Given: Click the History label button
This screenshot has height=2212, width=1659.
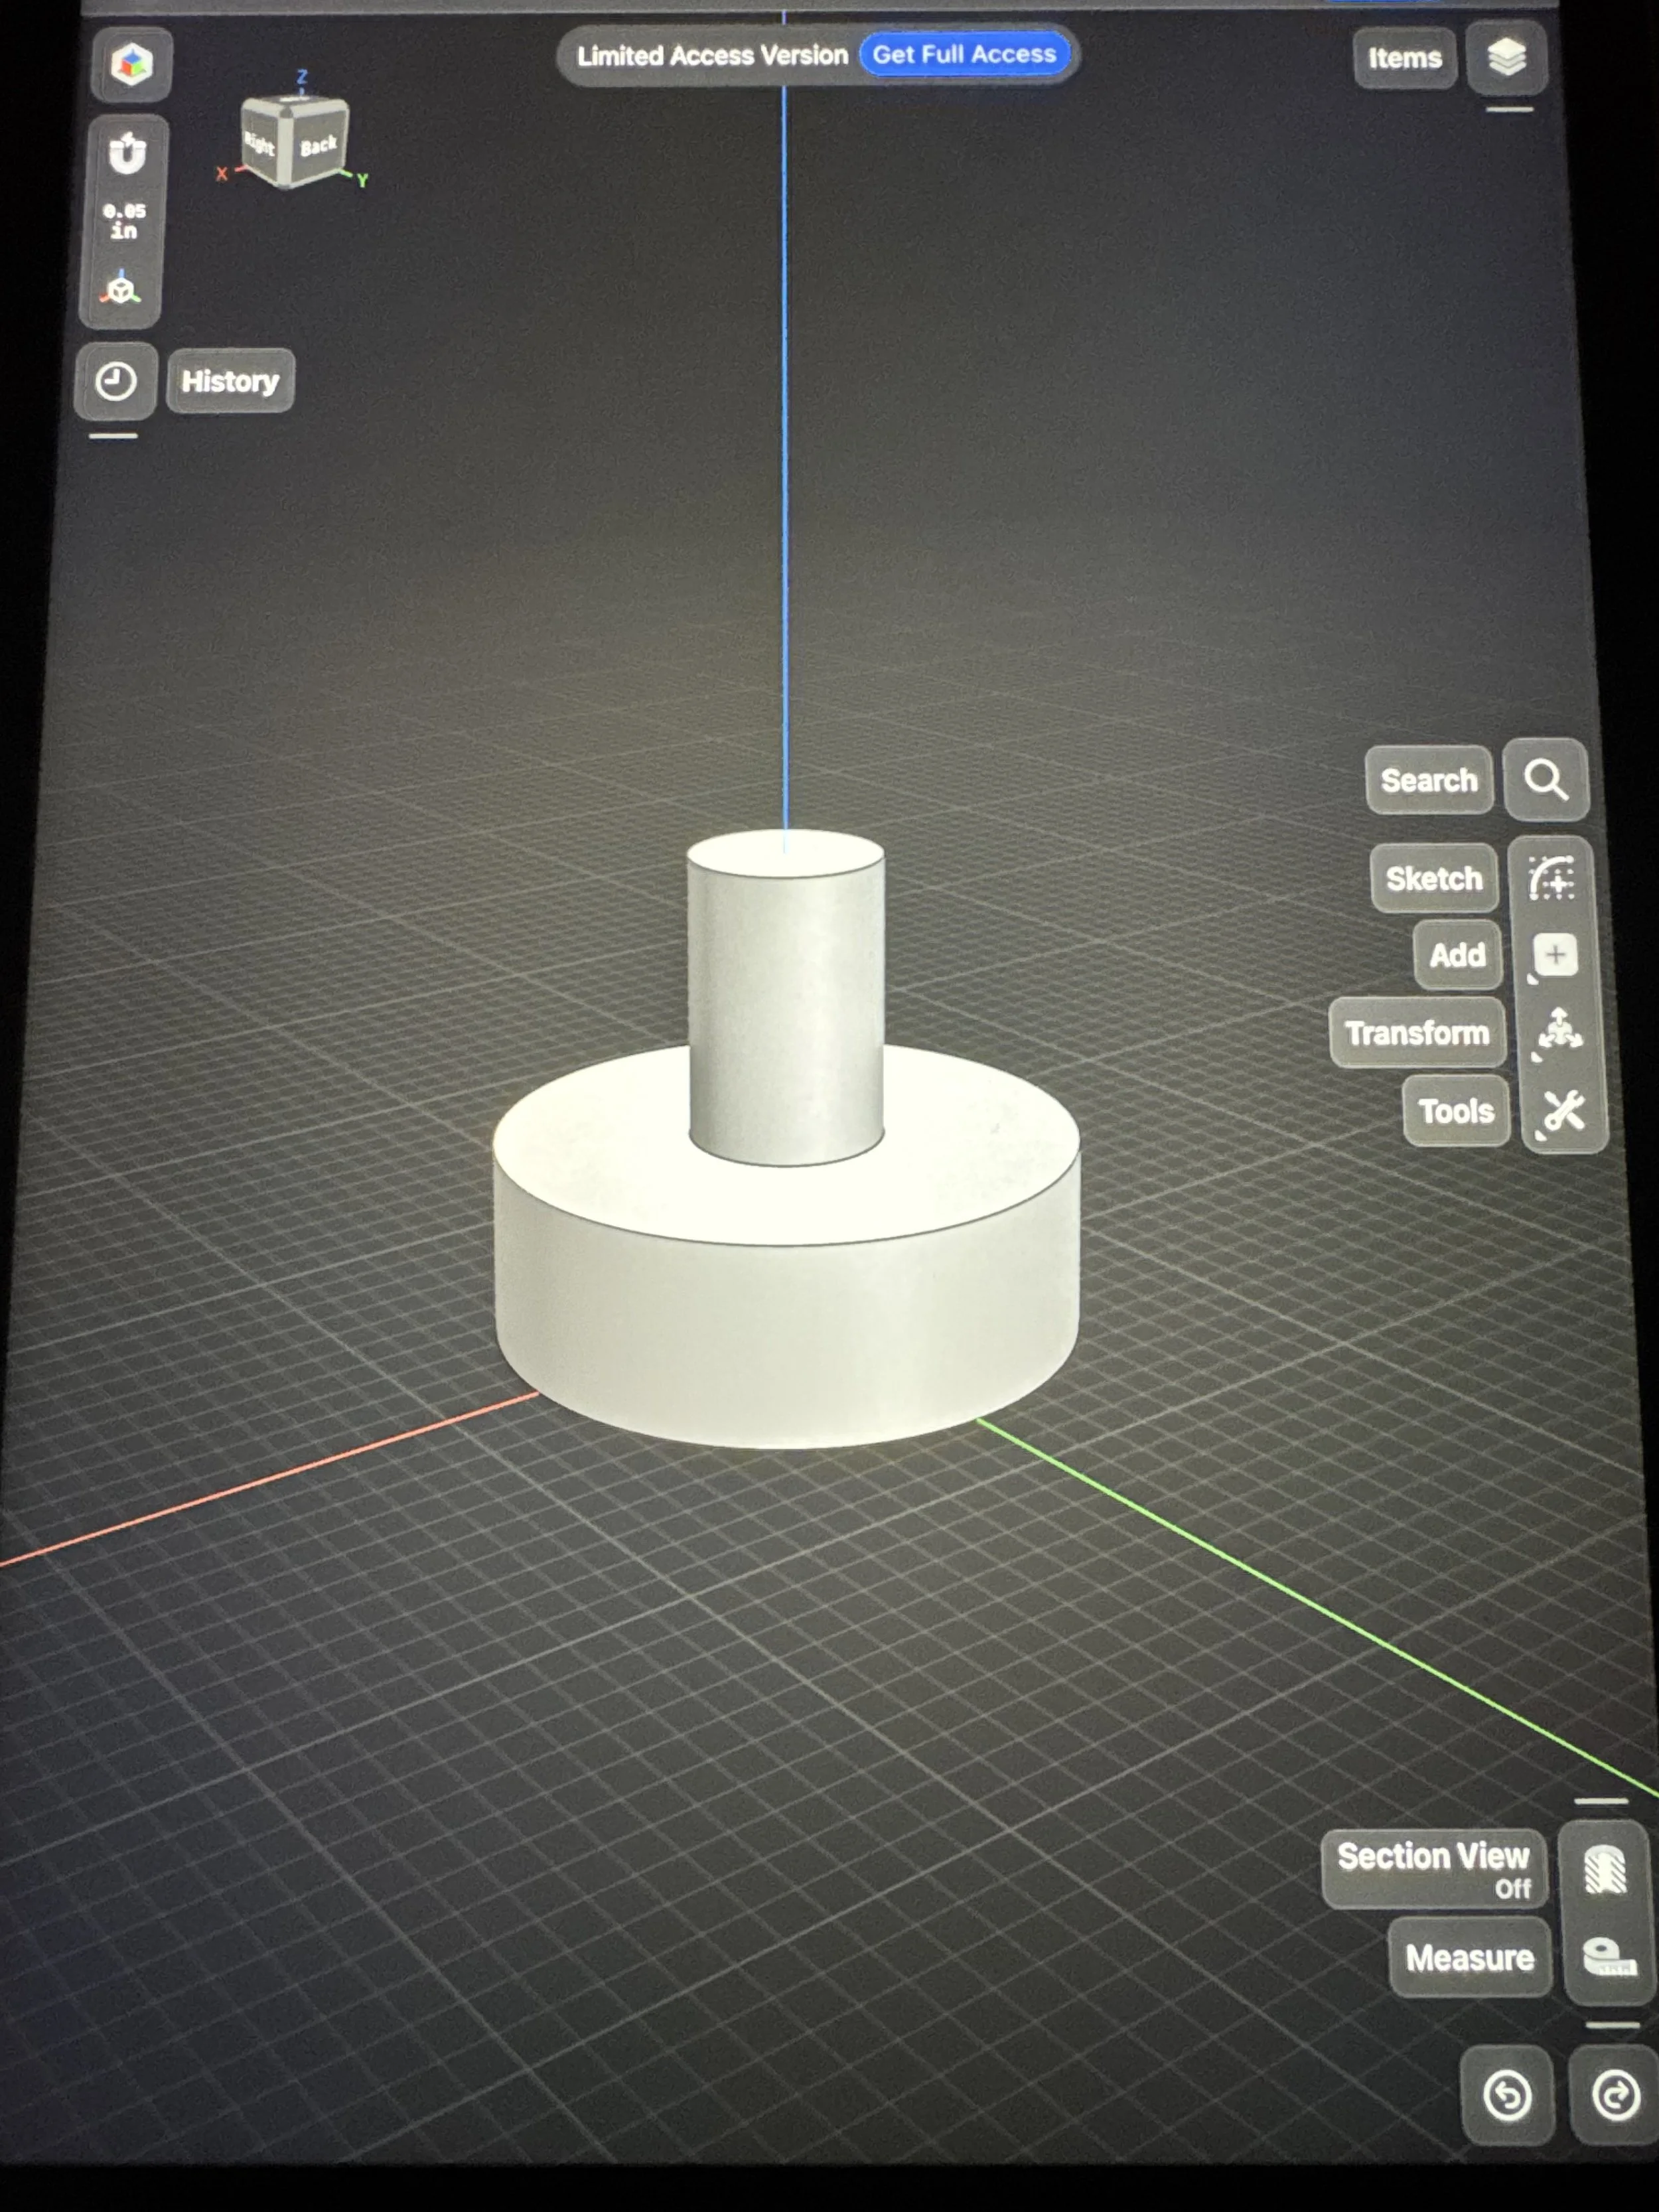Looking at the screenshot, I should pyautogui.click(x=230, y=381).
